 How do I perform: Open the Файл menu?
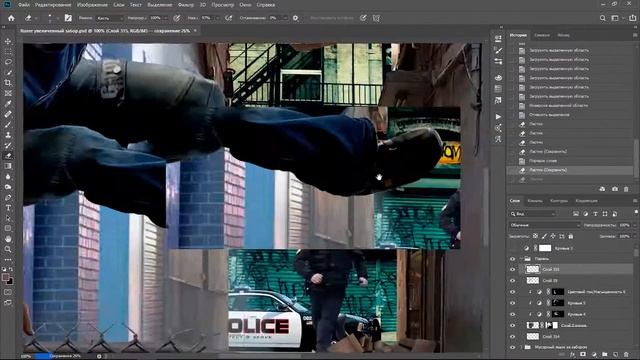[x=24, y=5]
